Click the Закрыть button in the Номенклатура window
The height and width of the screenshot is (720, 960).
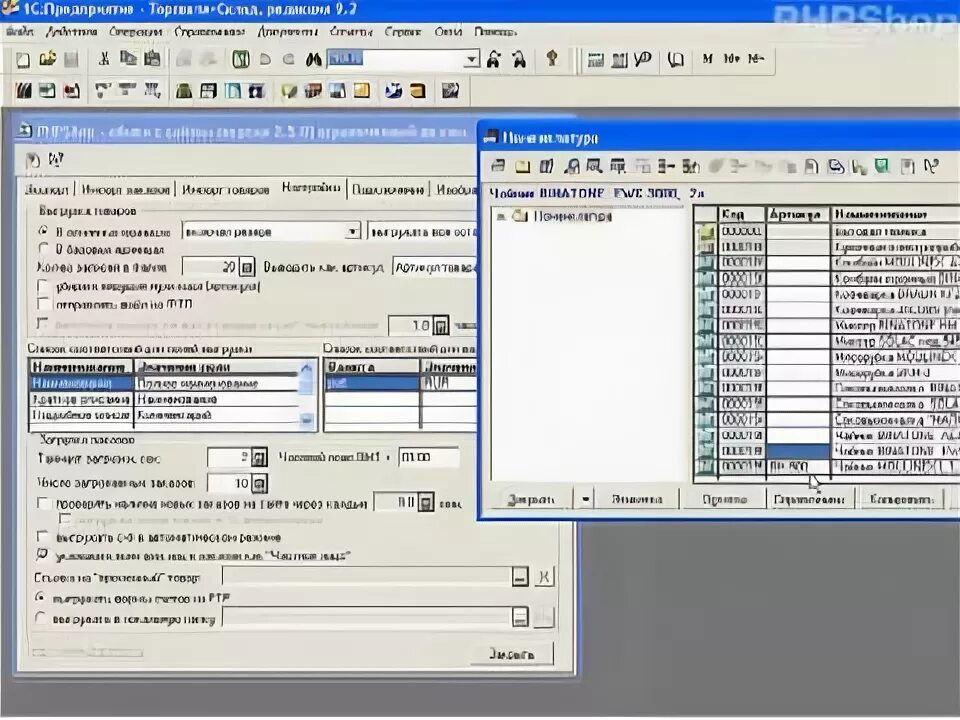click(x=531, y=499)
